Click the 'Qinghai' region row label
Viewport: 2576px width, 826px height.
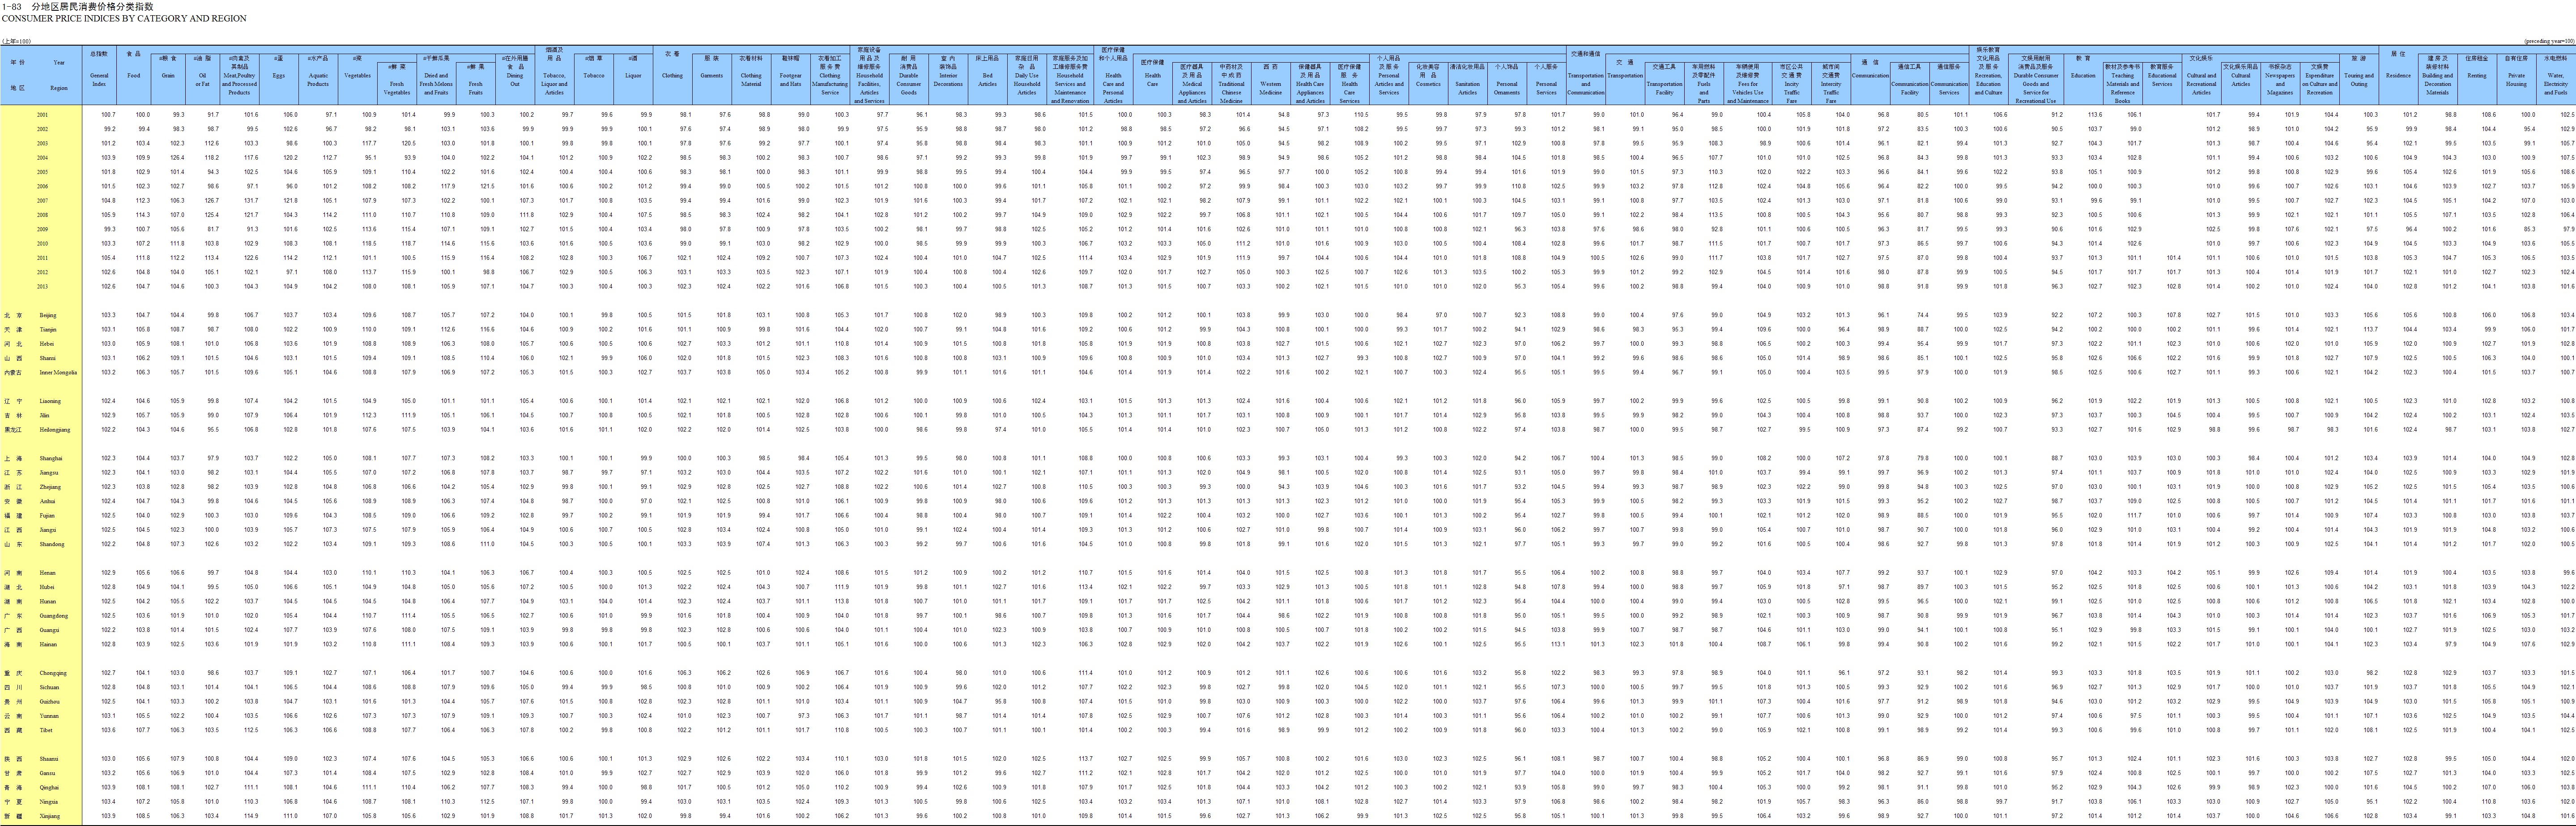(49, 787)
